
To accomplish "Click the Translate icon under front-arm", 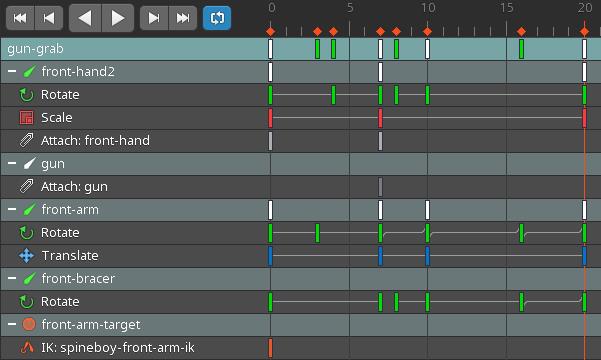I will (26, 256).
